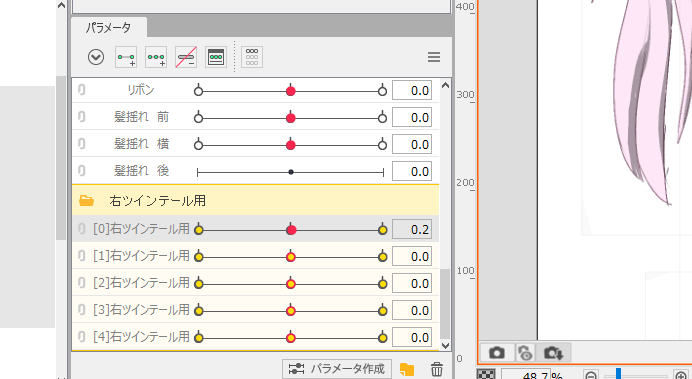
Task: Select the 髪揺れ 横 parameter name
Action: pyautogui.click(x=141, y=144)
